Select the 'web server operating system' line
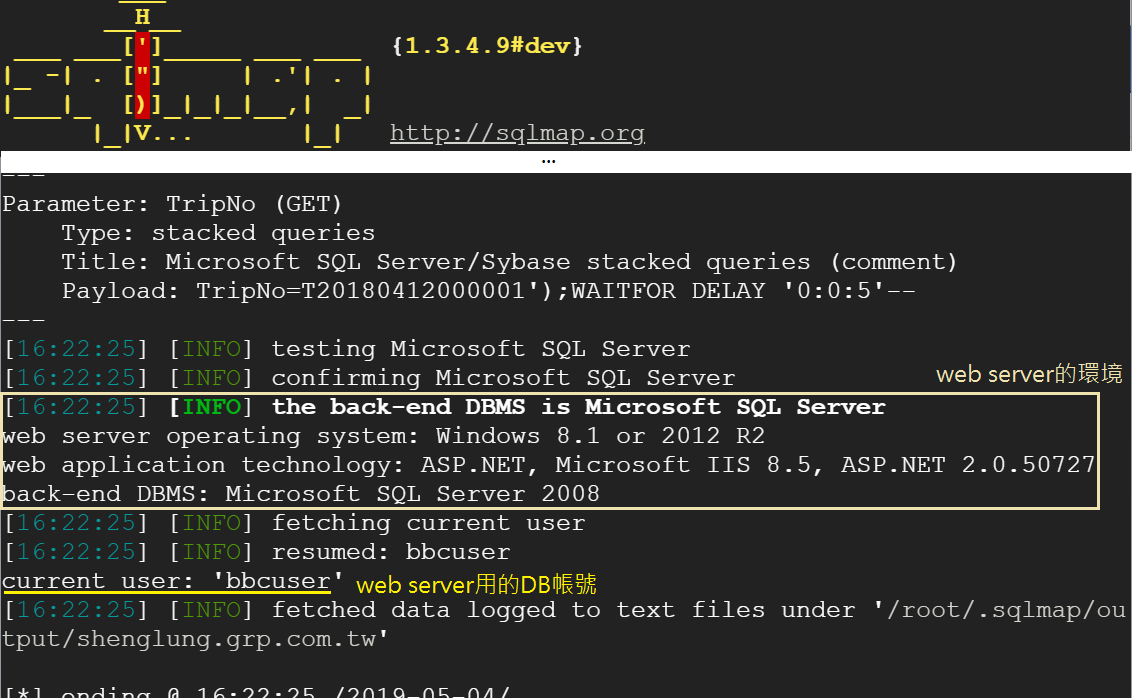1132x698 pixels. pyautogui.click(x=383, y=436)
